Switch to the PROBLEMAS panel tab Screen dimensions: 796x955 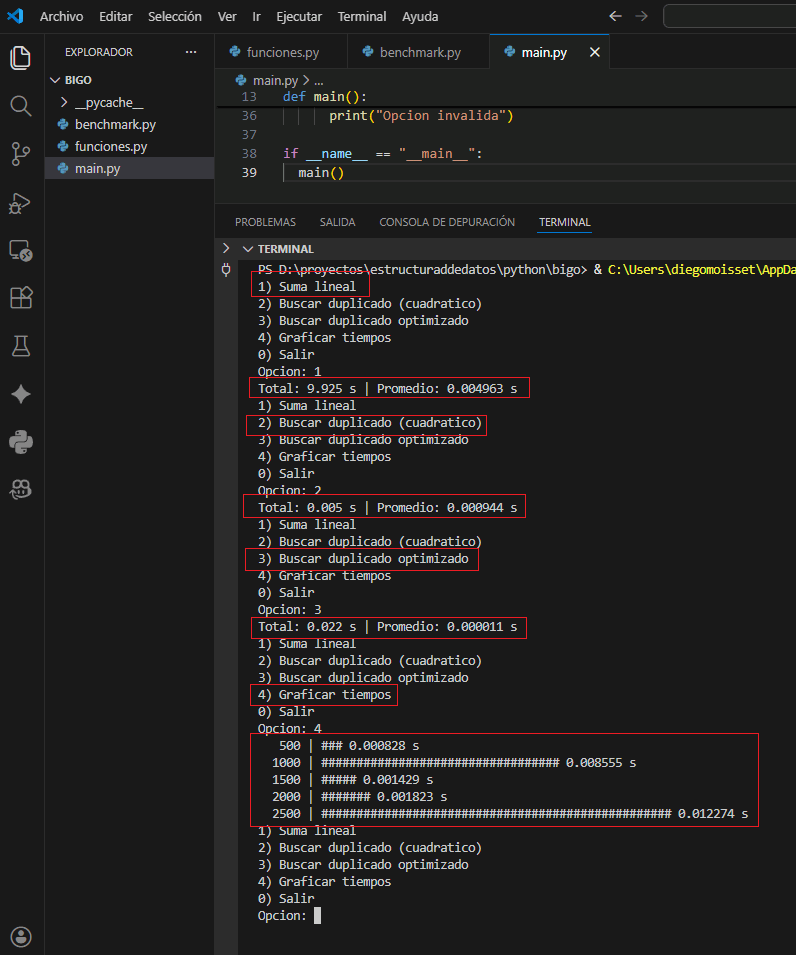coord(265,222)
